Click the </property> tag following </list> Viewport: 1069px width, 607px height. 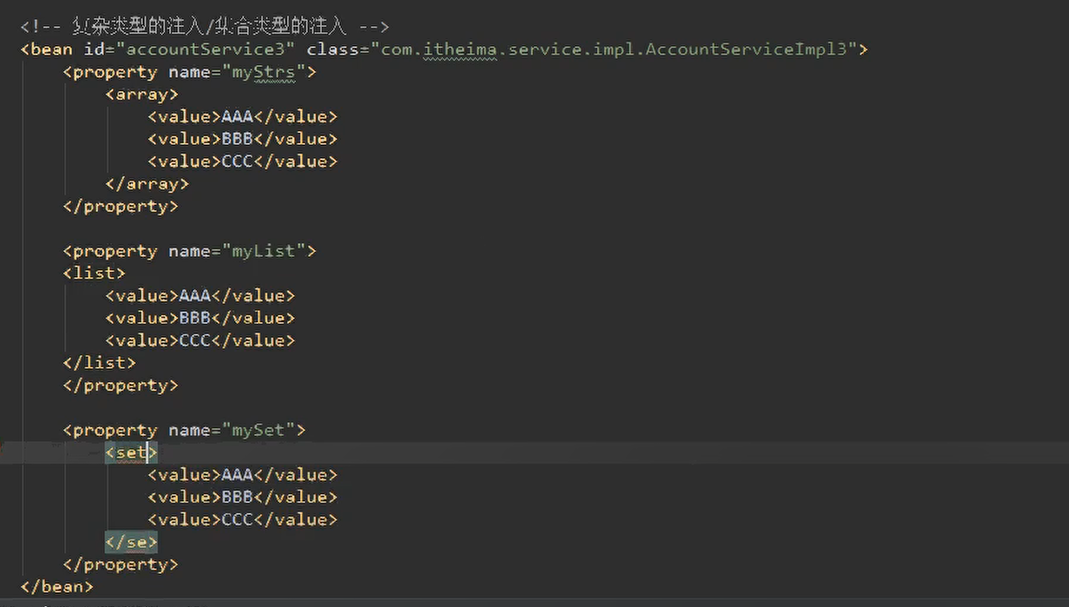coord(121,385)
